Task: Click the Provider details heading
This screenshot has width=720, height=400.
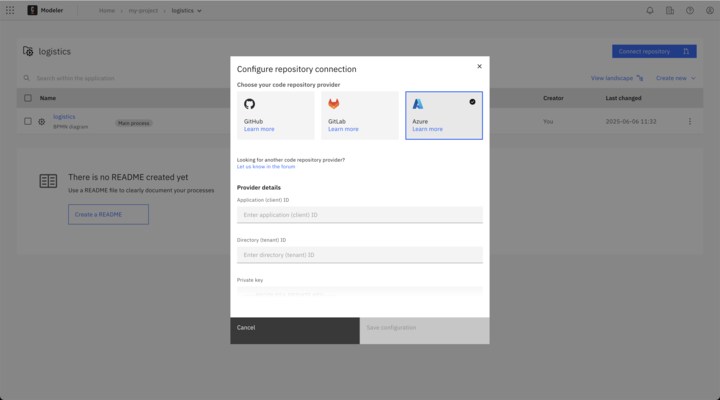Action: tap(259, 187)
